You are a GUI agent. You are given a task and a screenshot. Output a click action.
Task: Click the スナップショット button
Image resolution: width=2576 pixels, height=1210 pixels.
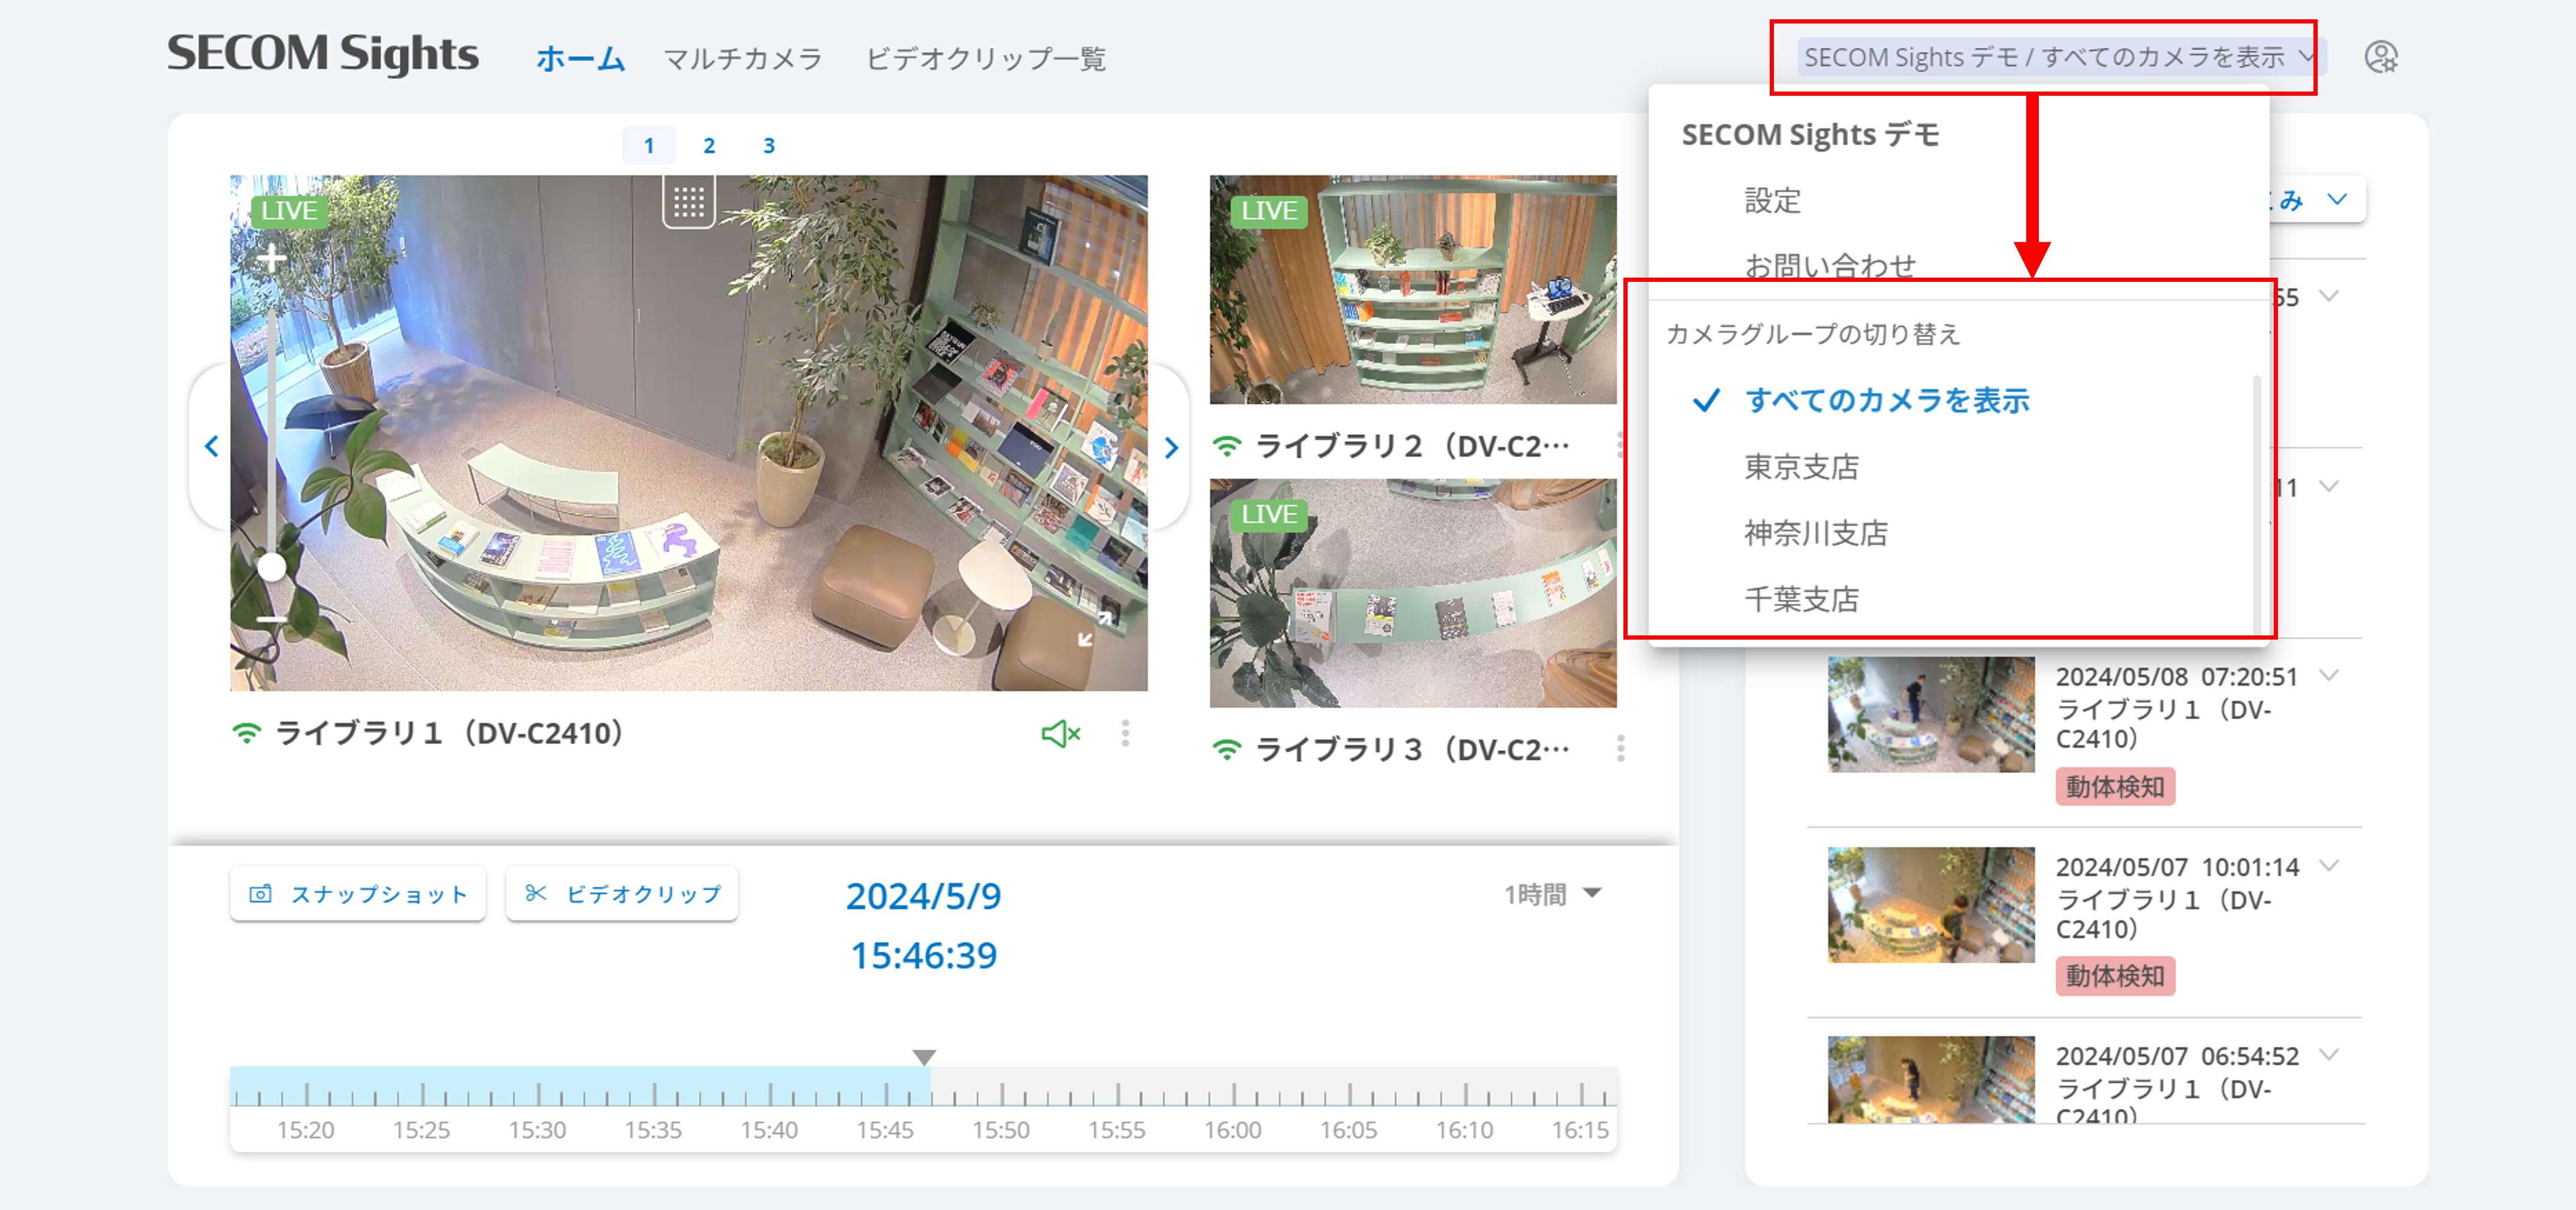(x=357, y=894)
